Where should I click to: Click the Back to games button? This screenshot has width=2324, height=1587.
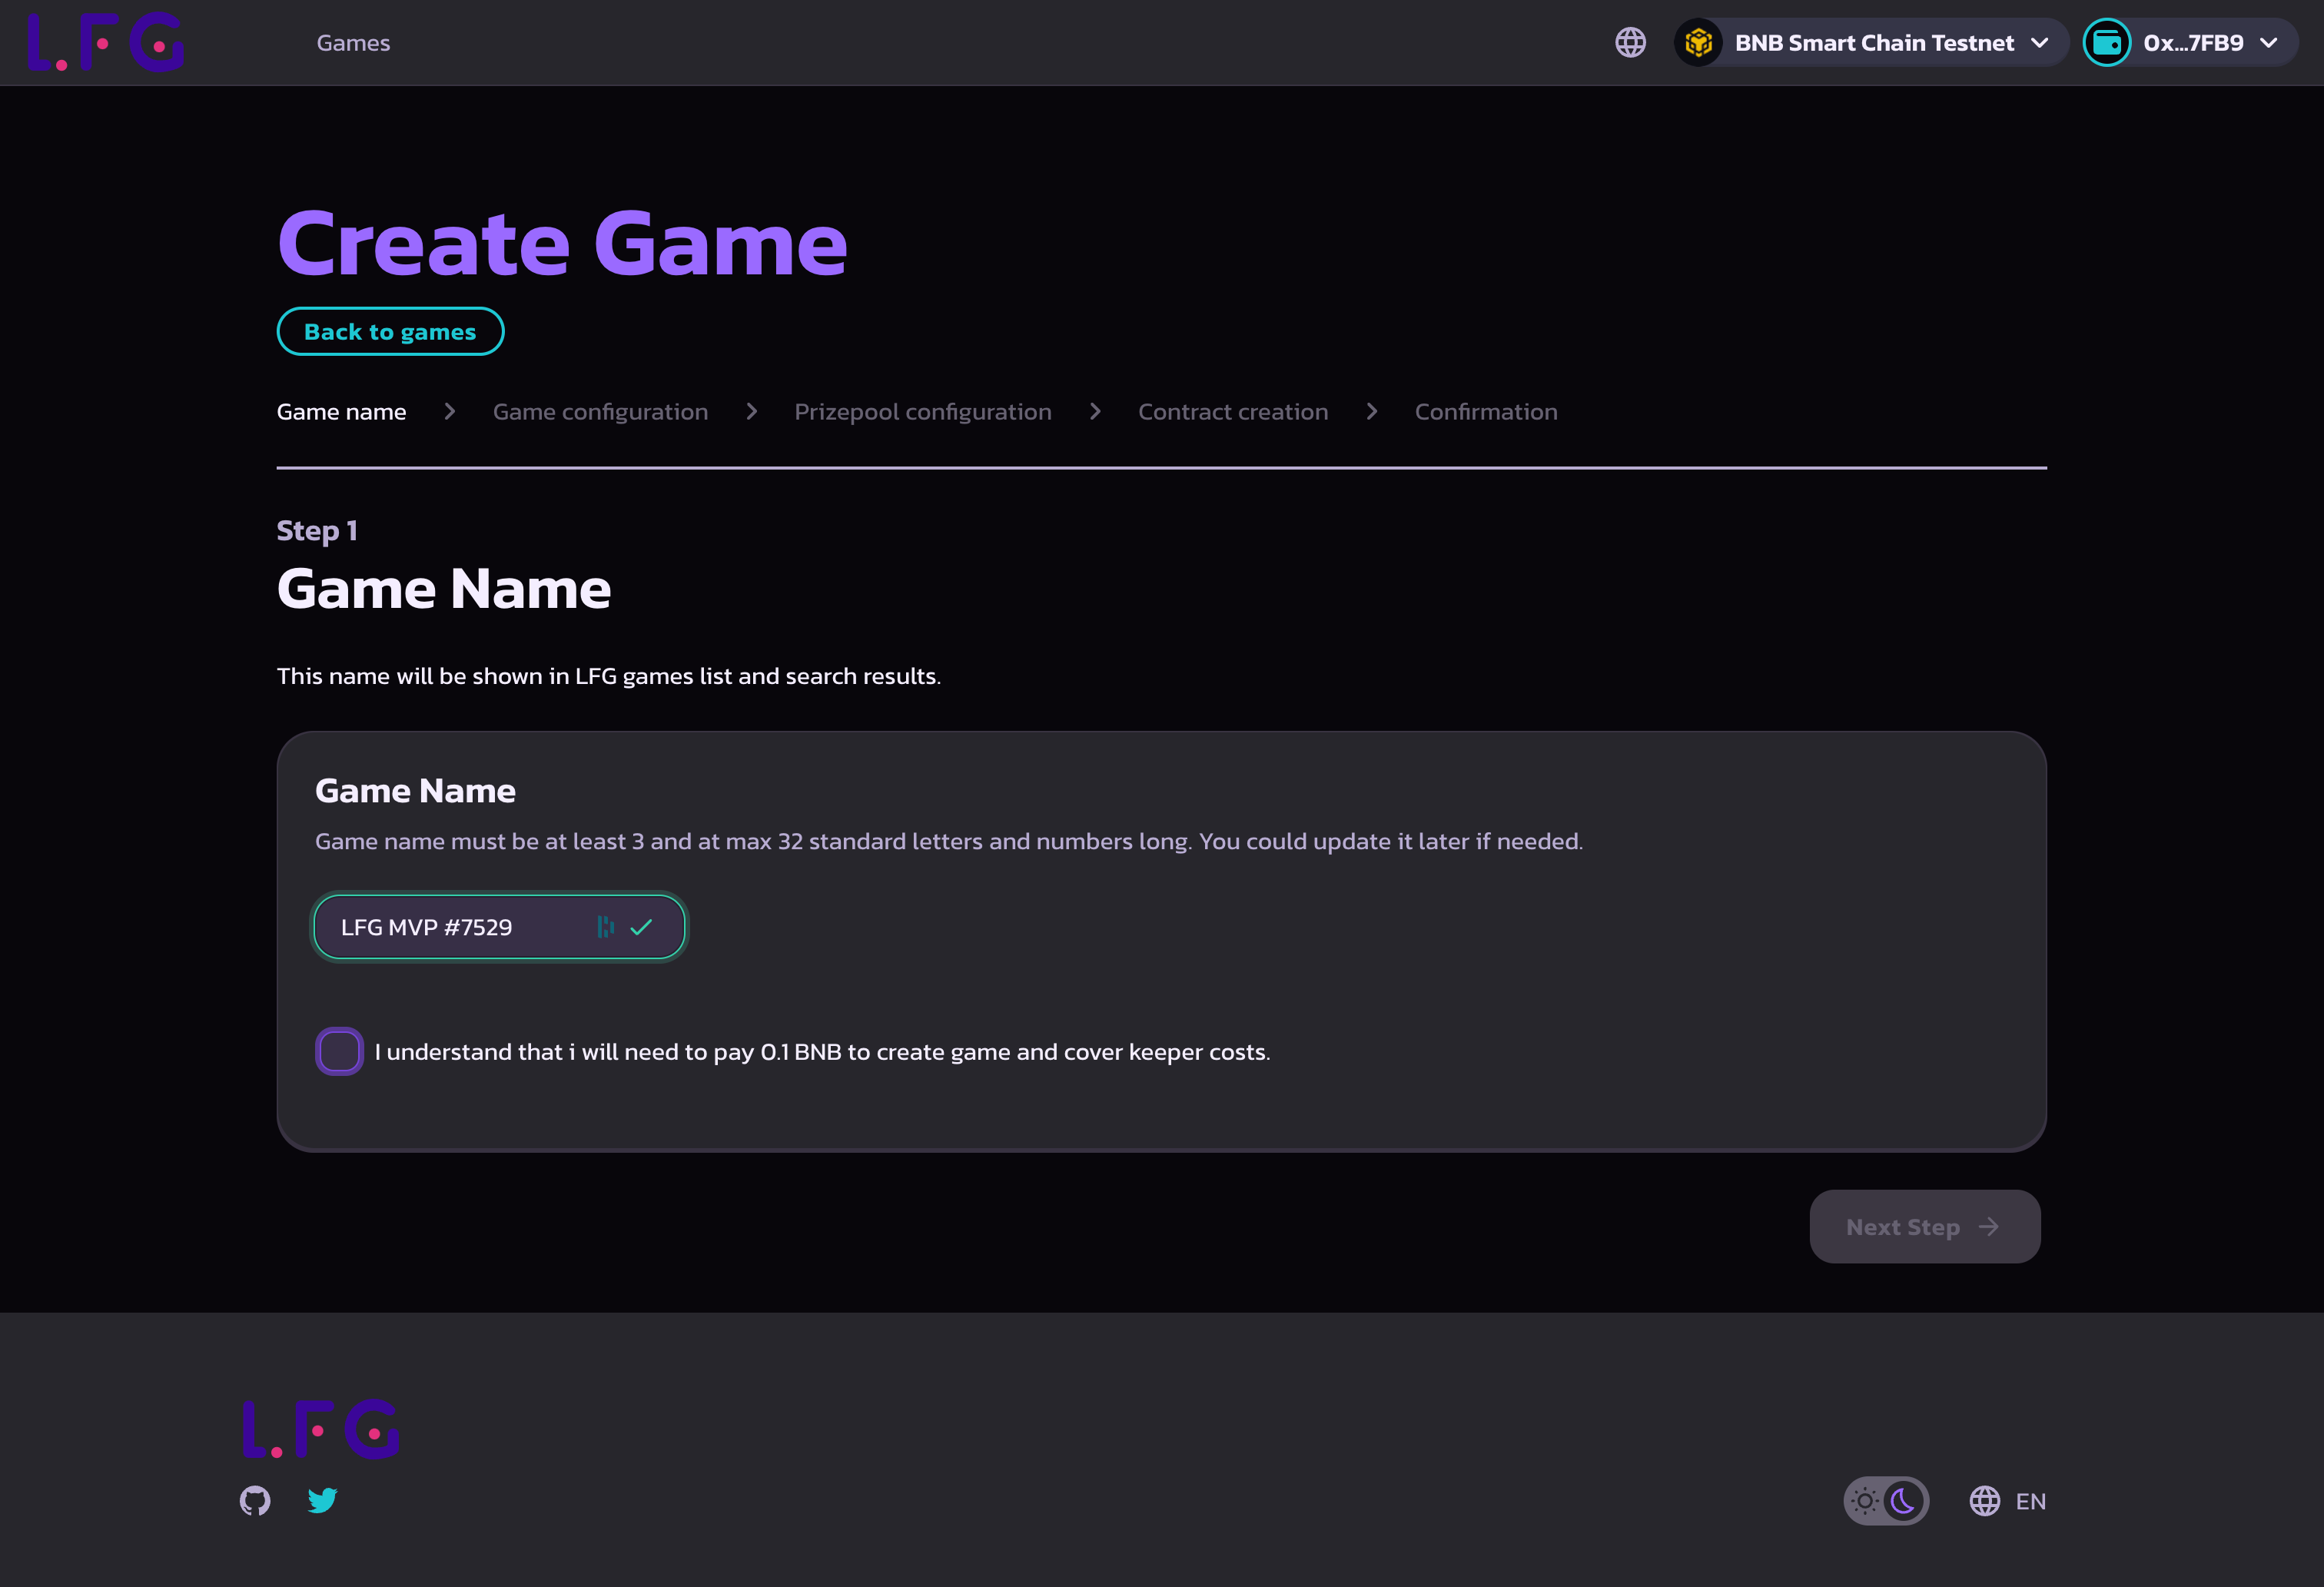click(390, 331)
